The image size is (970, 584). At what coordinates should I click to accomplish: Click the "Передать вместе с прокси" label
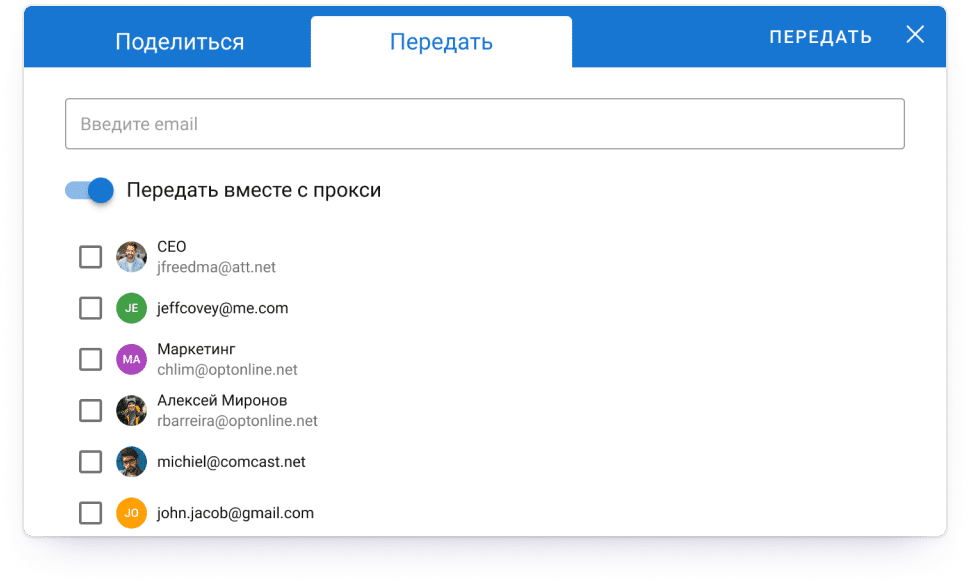[254, 190]
